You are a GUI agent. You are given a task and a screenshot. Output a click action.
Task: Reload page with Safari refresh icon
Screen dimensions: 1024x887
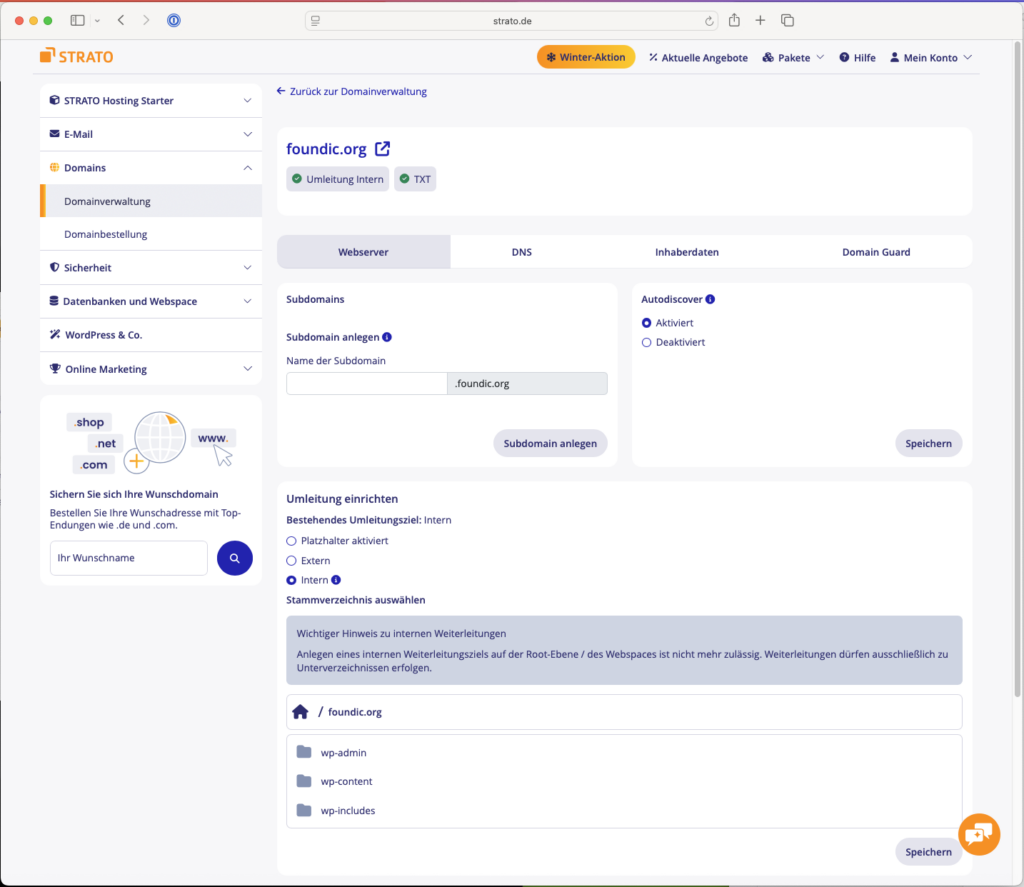click(710, 20)
